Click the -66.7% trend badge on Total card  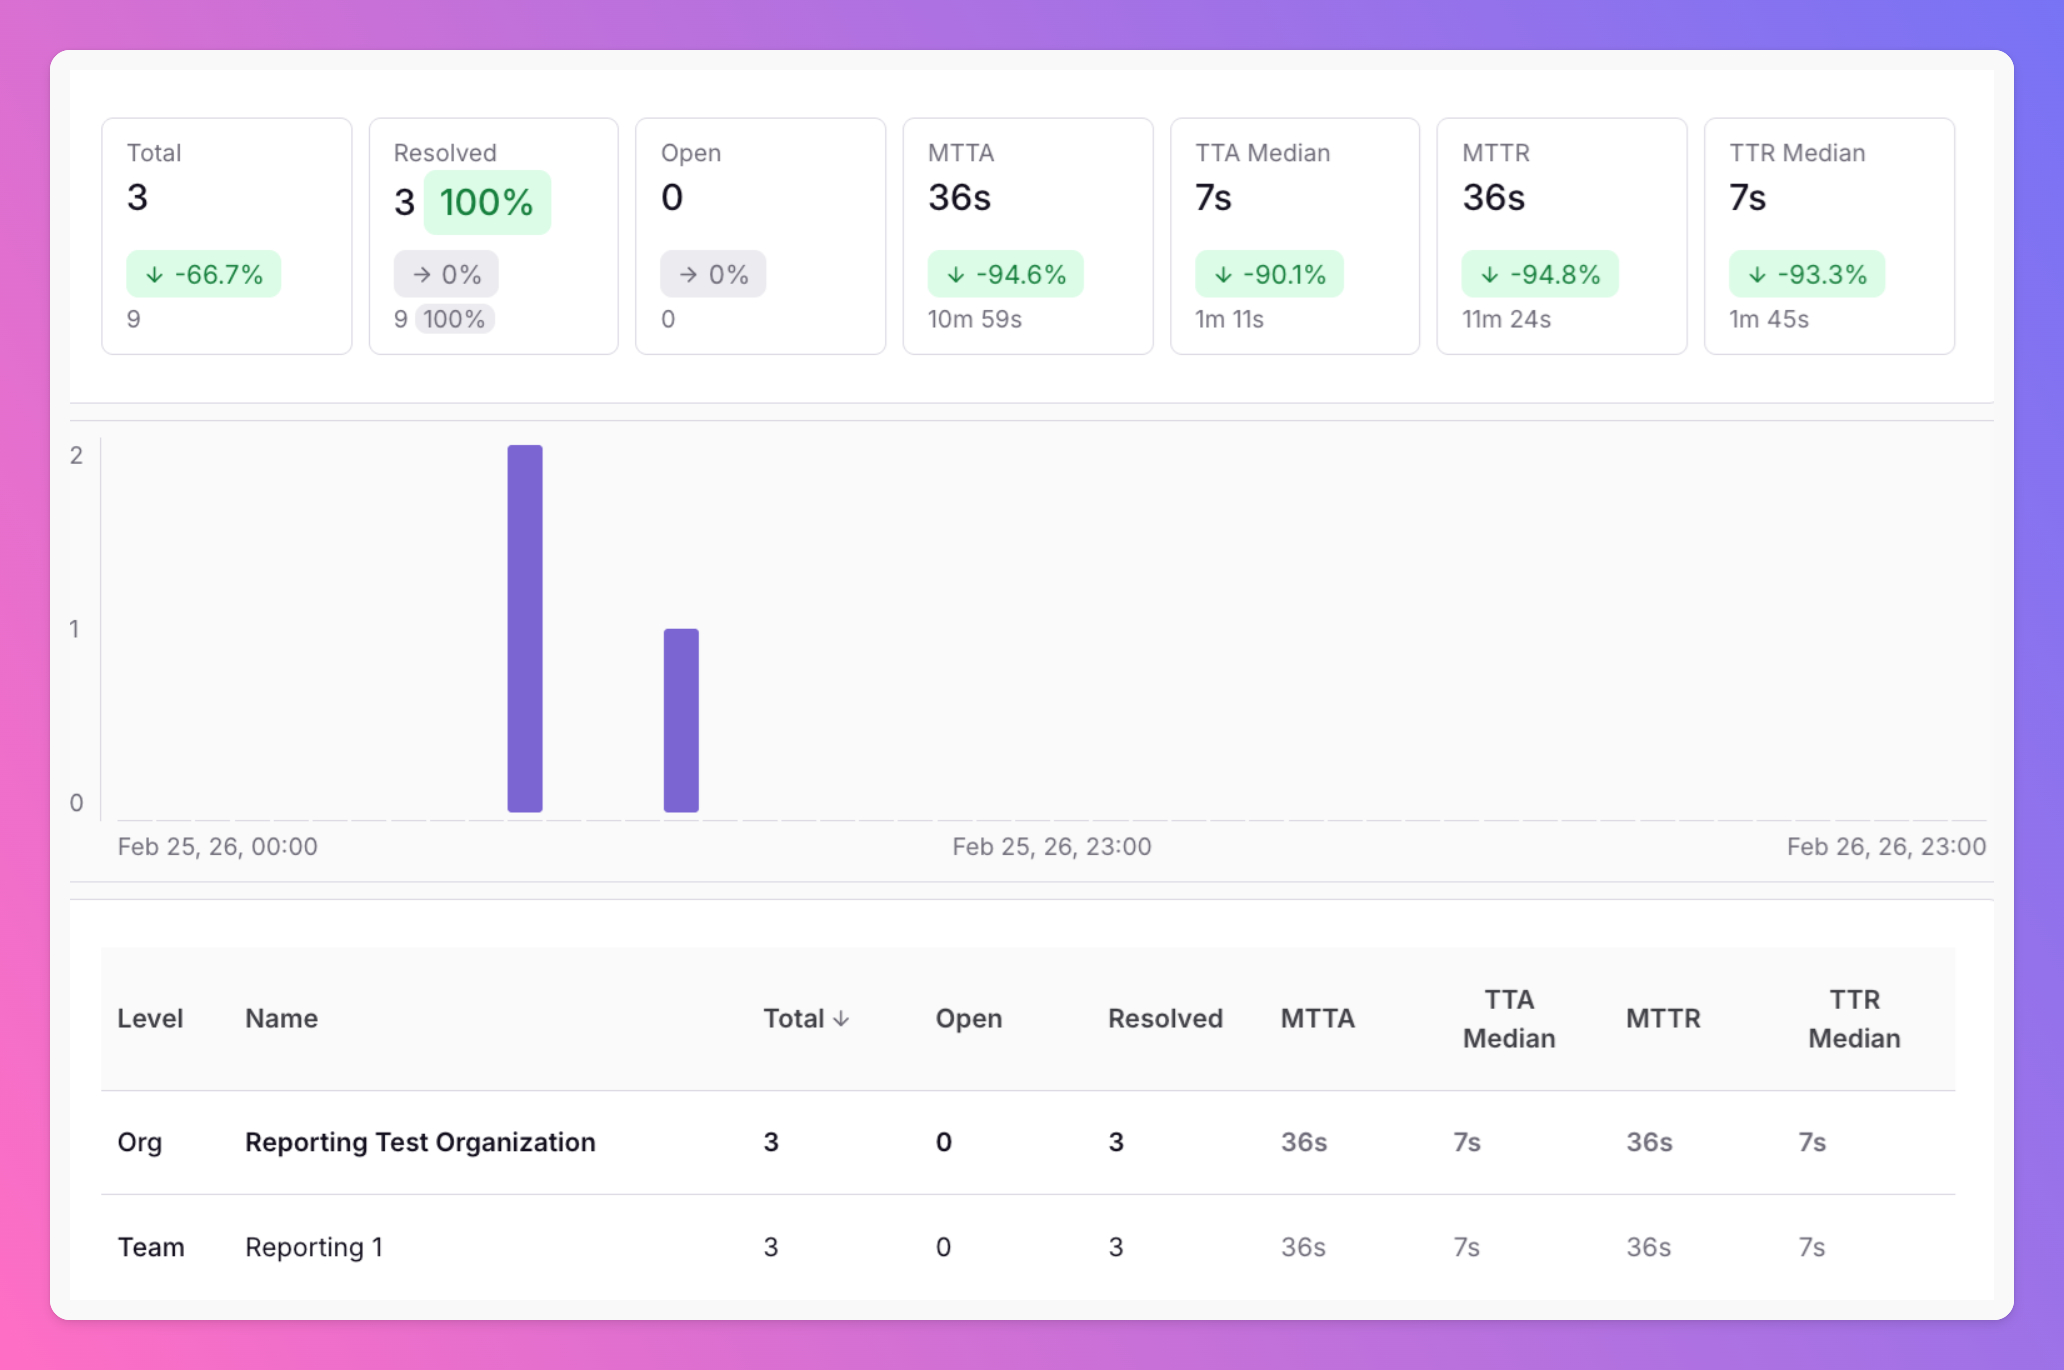204,274
